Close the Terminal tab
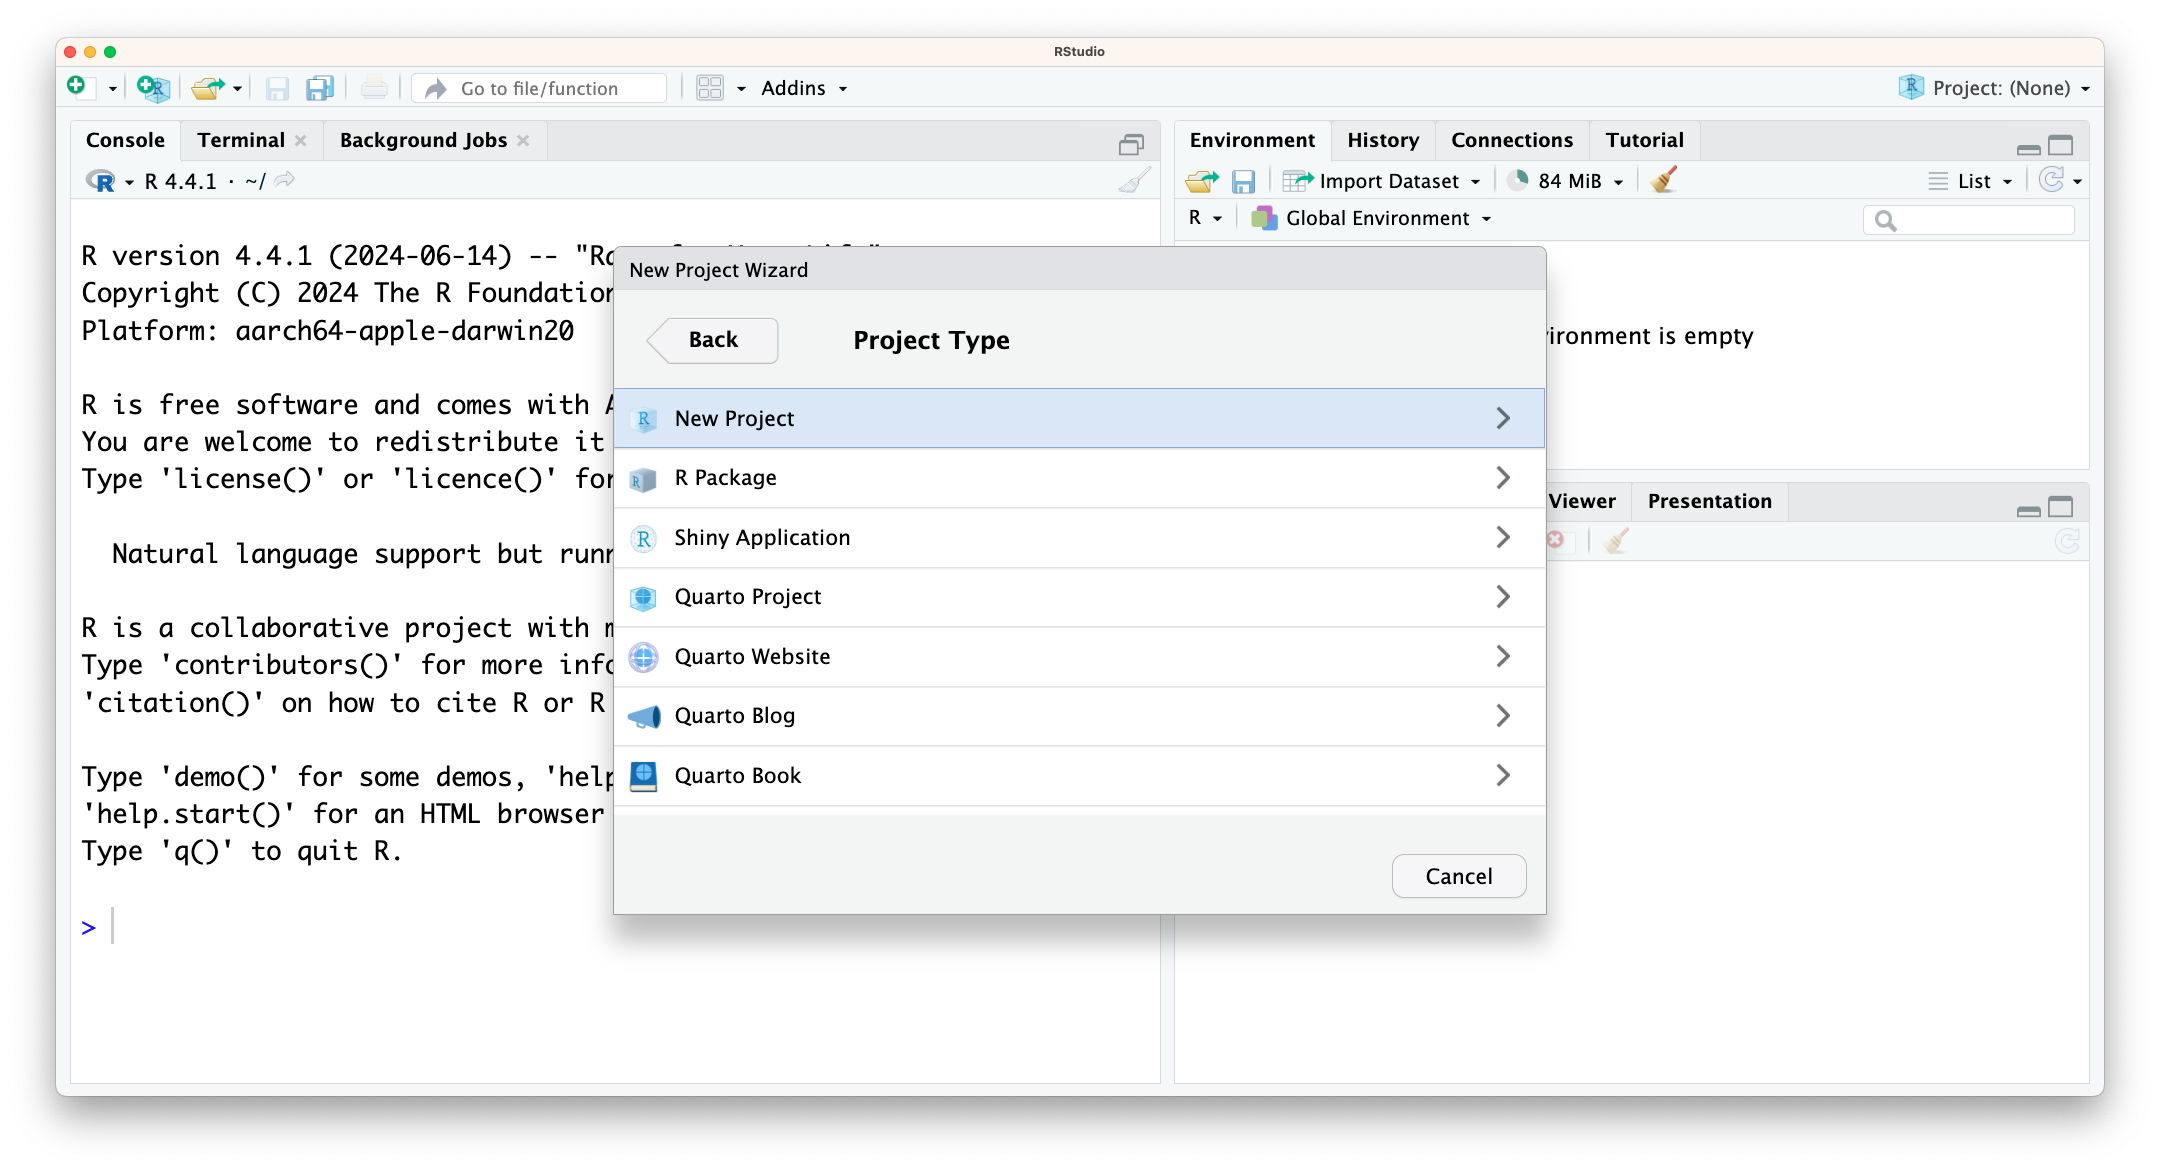 (301, 141)
